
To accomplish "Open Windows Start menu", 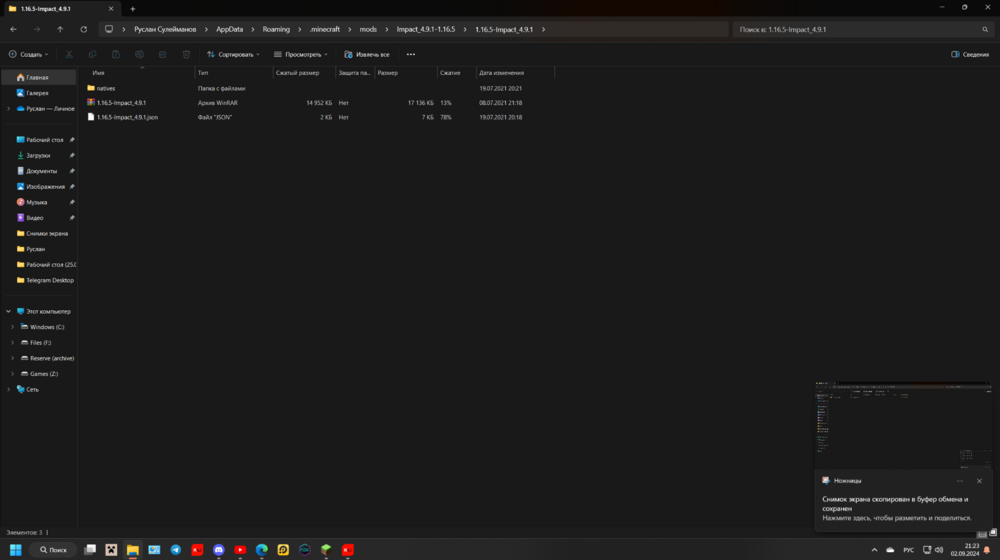I will pyautogui.click(x=16, y=550).
